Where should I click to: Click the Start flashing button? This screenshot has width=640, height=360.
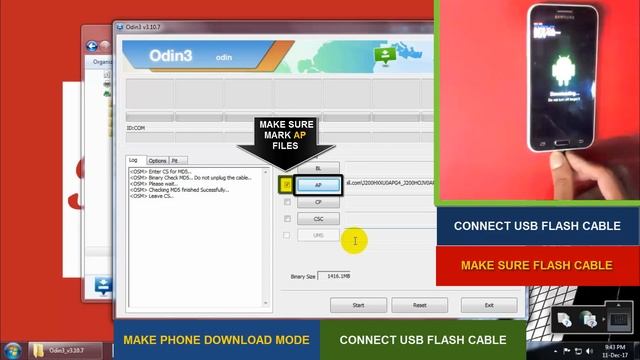pyautogui.click(x=358, y=305)
